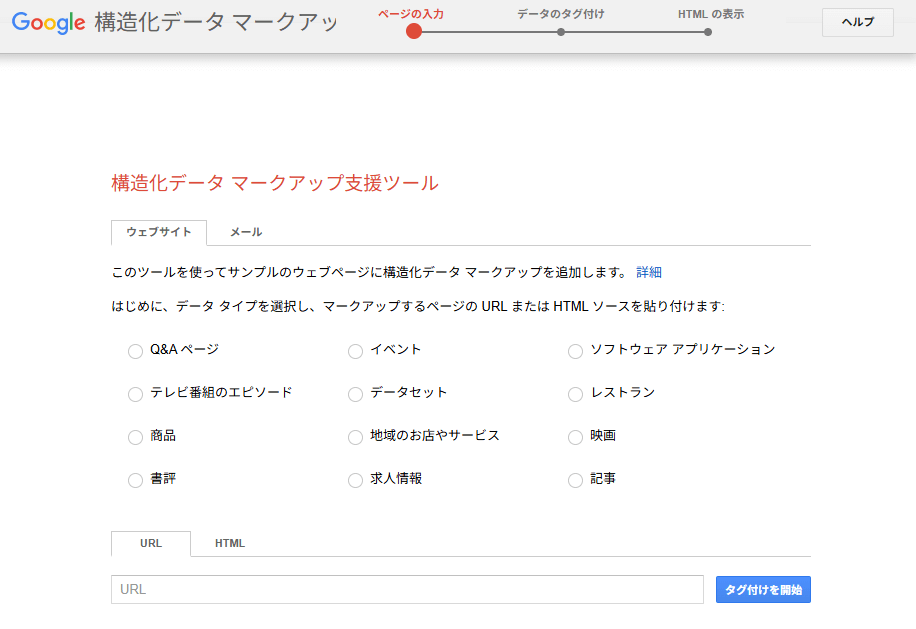The height and width of the screenshot is (629, 916).
Task: Choose the ソフトウェア アプリケーション option
Action: [575, 351]
